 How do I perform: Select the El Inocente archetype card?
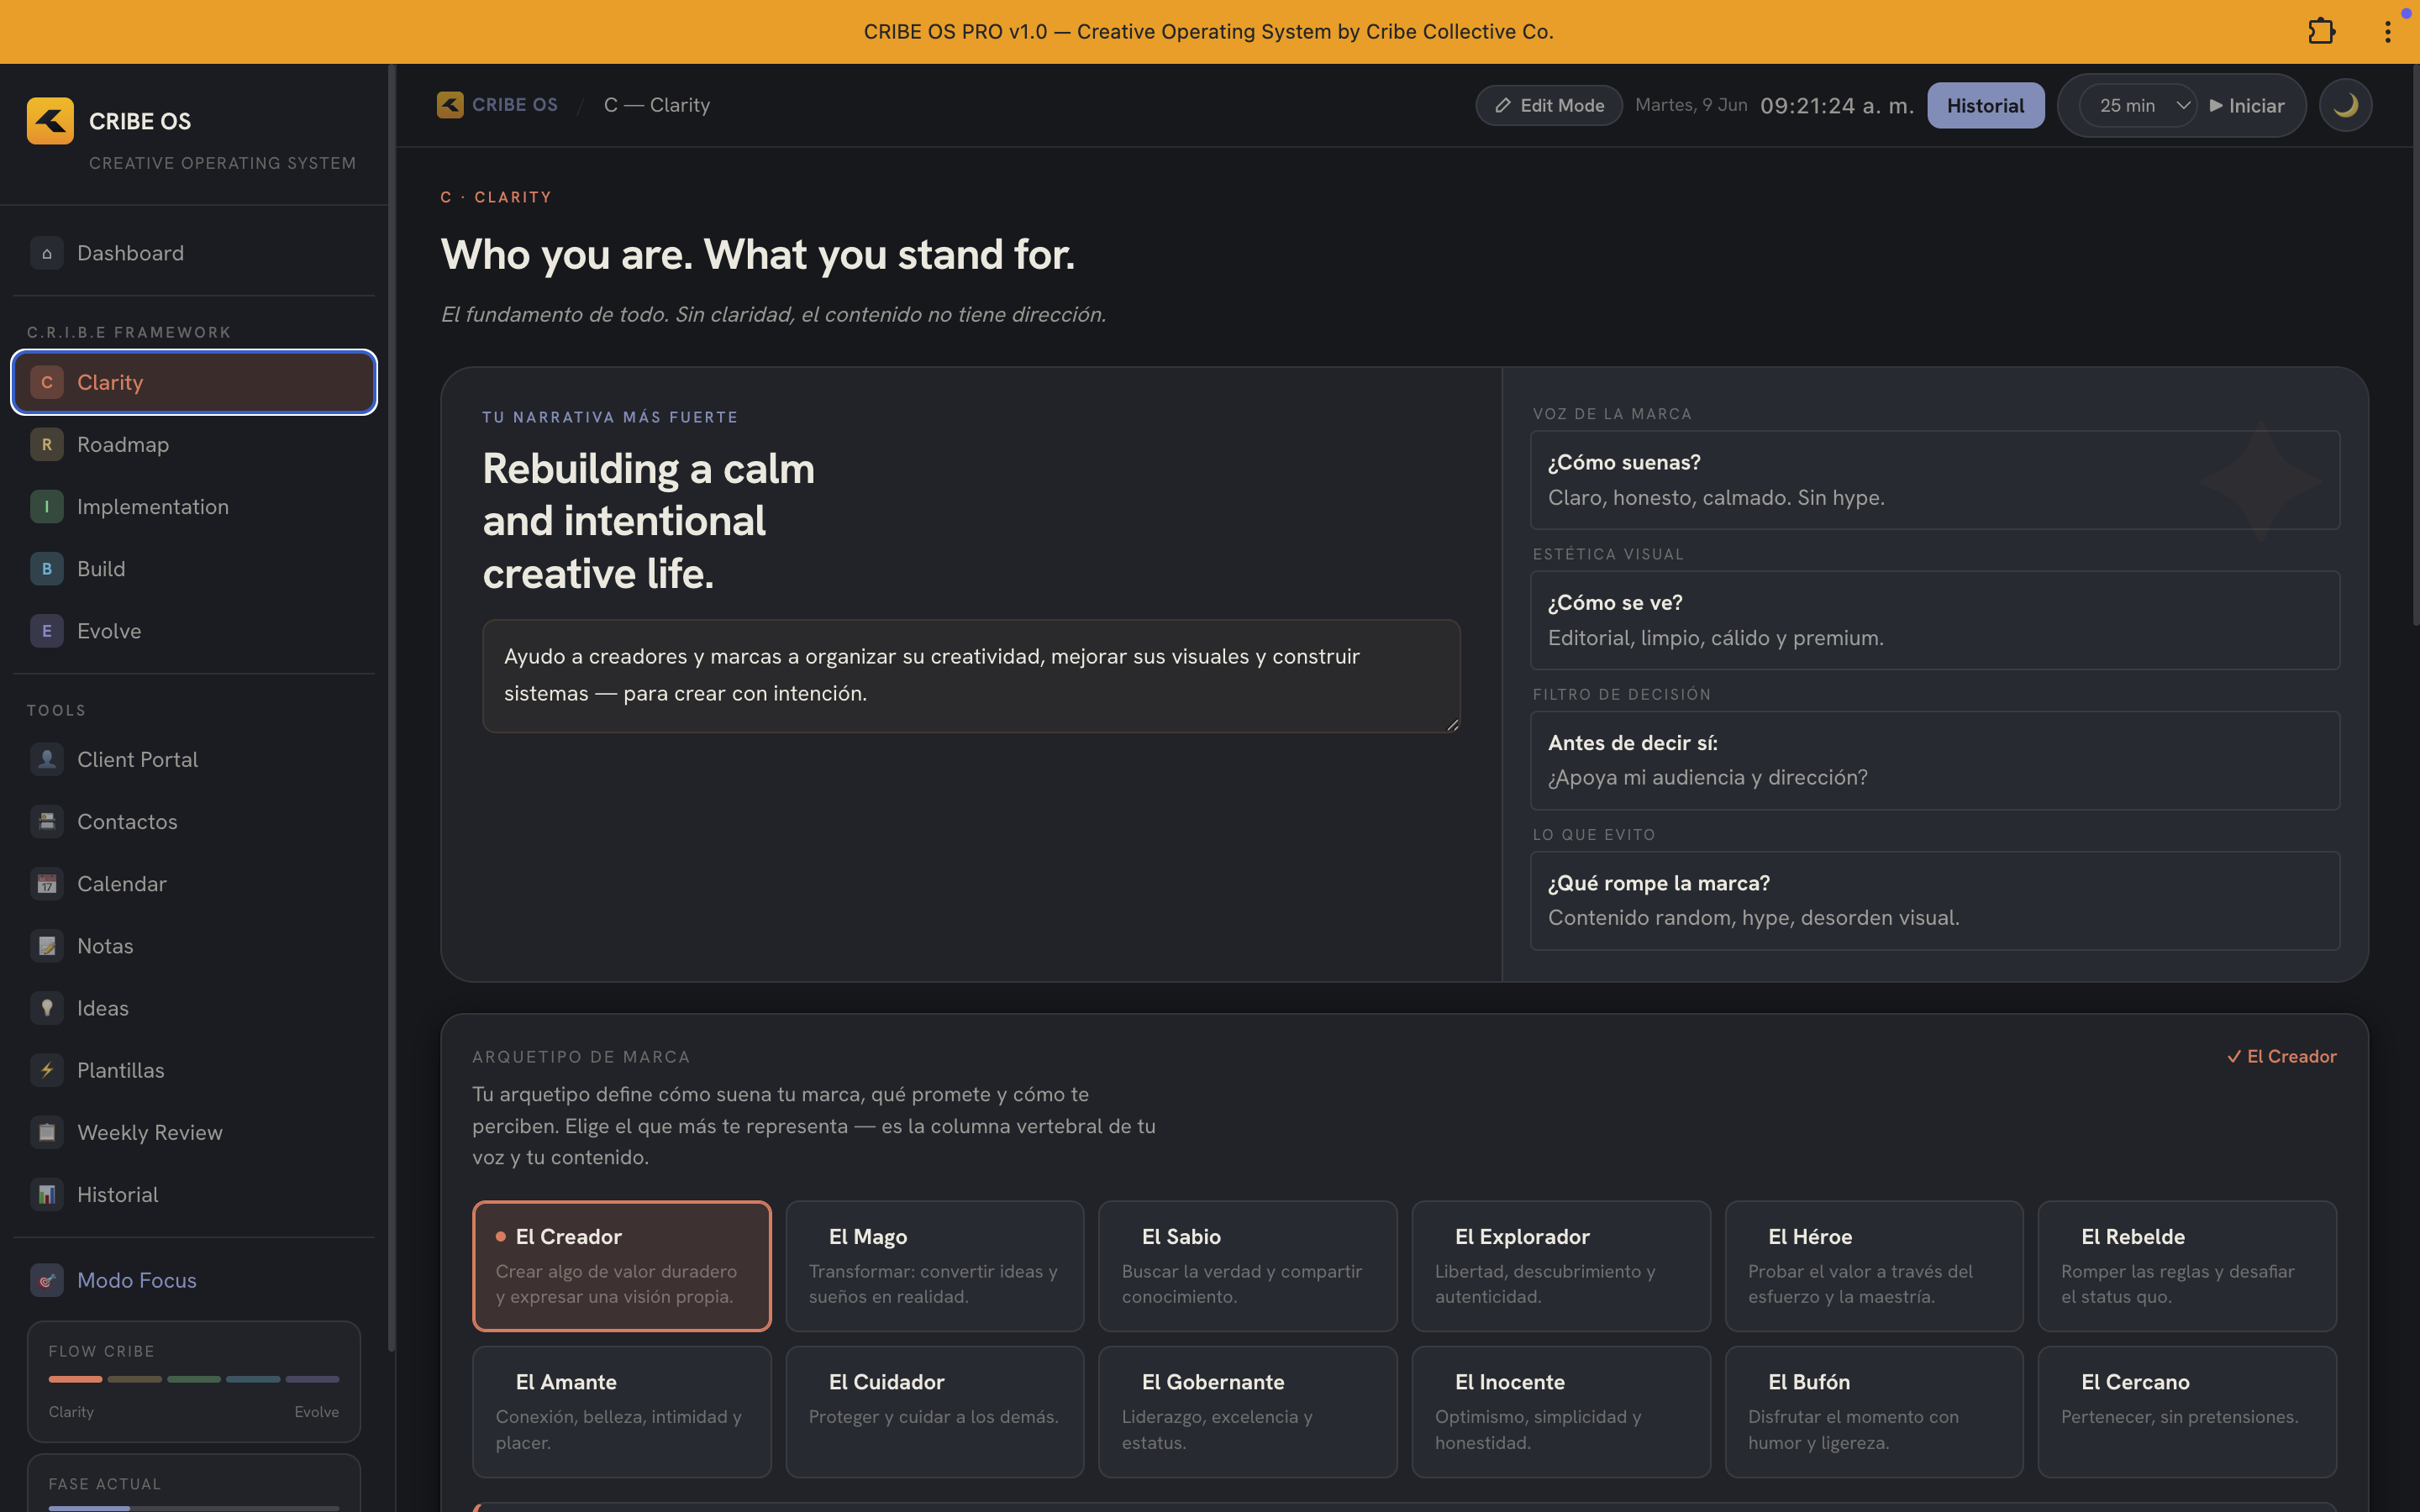[1561, 1412]
